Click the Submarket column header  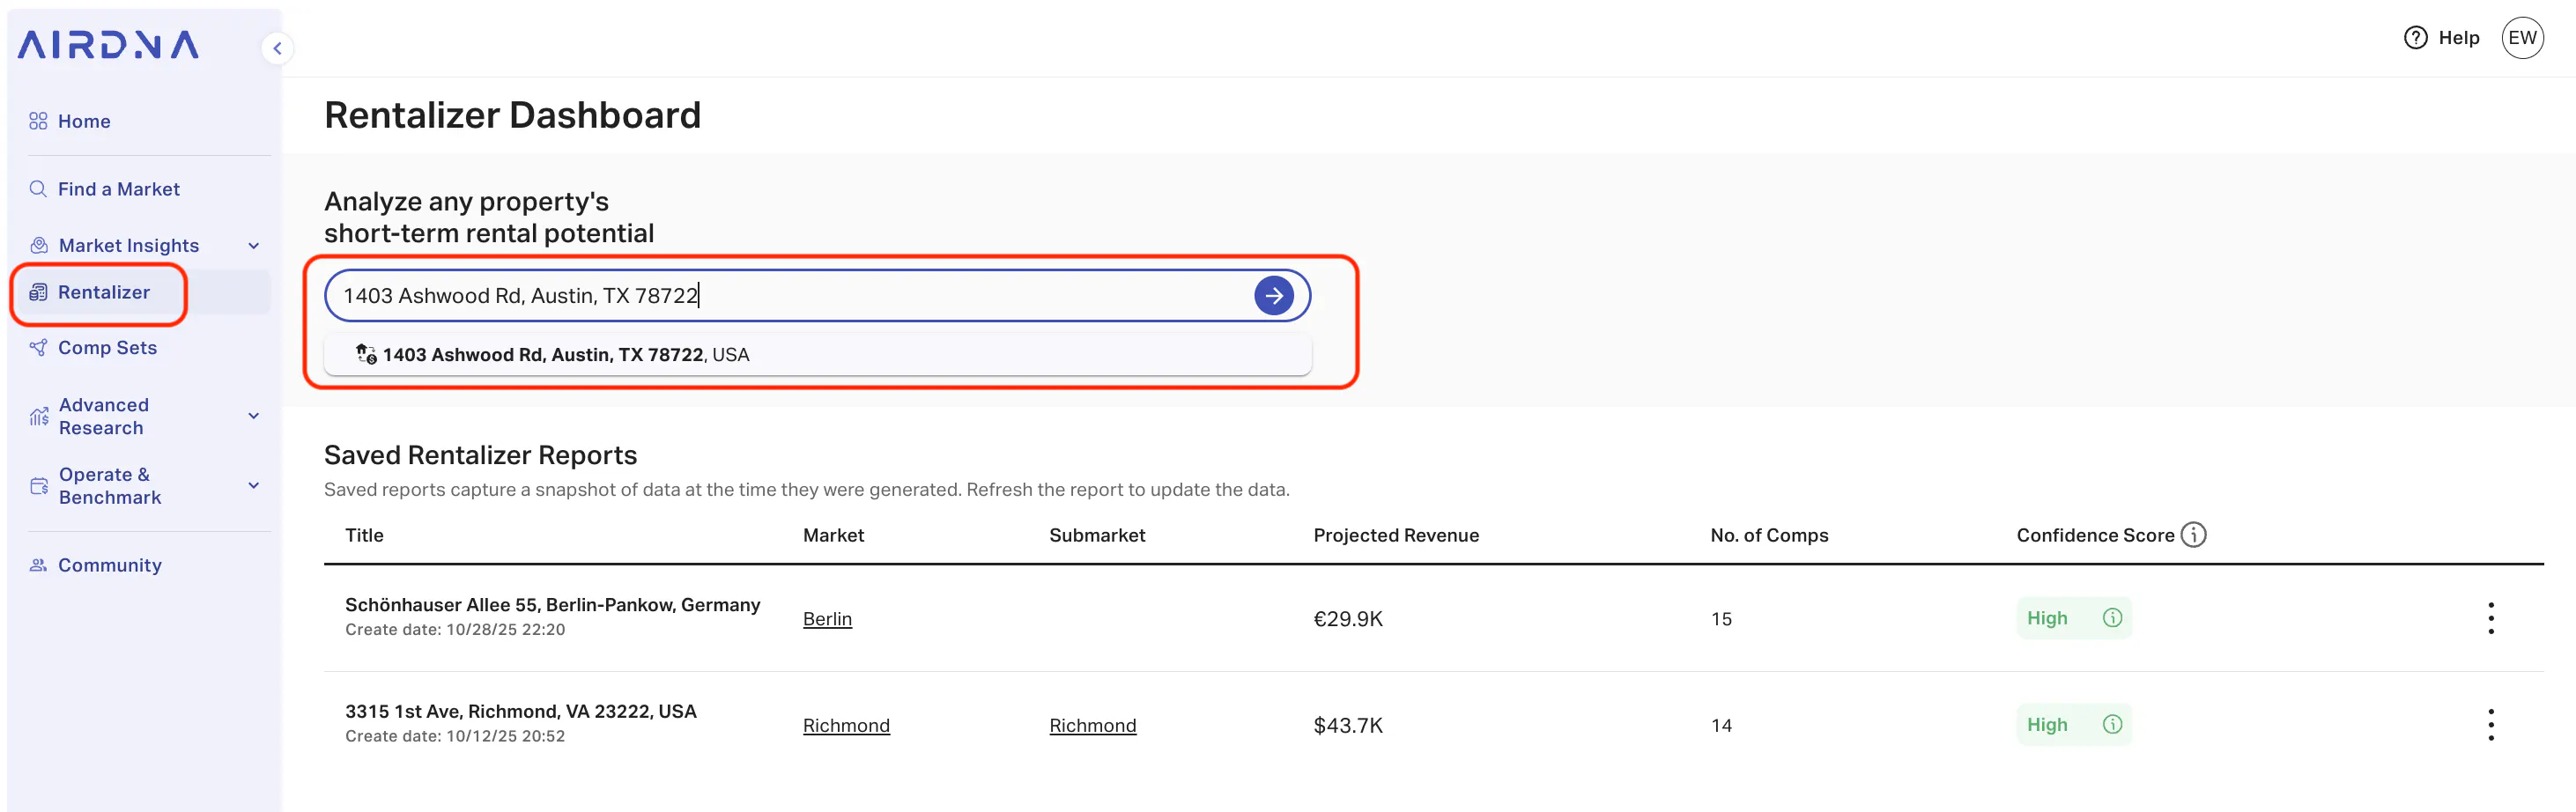1097,535
